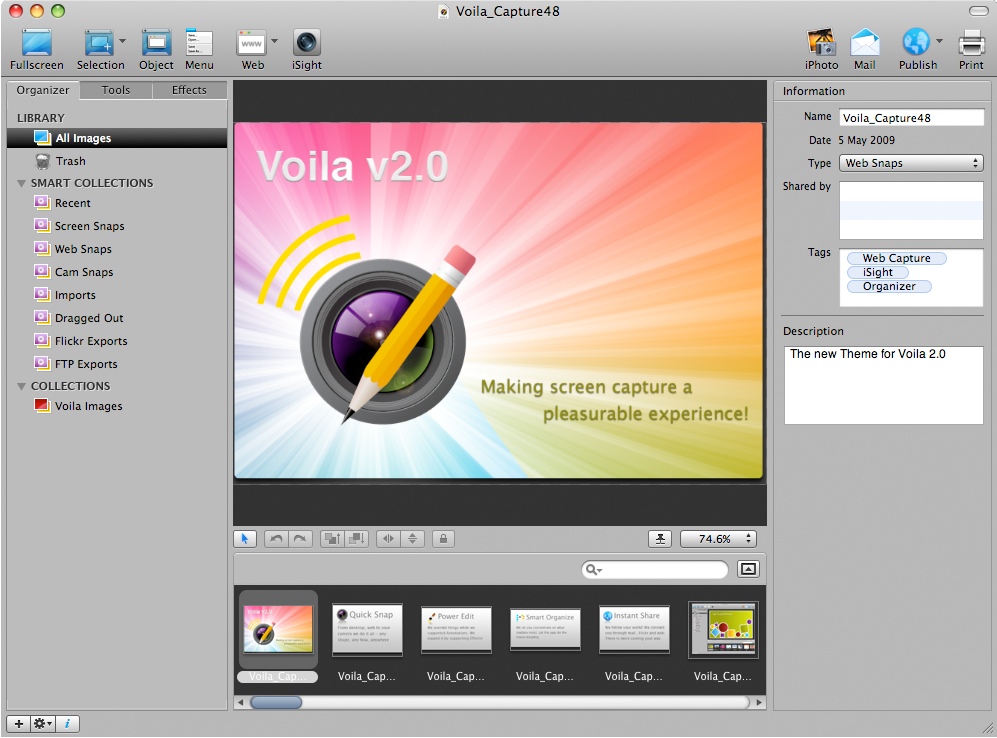Click the thumbnail strip scrollbar handle
The image size is (997, 738).
click(x=276, y=702)
